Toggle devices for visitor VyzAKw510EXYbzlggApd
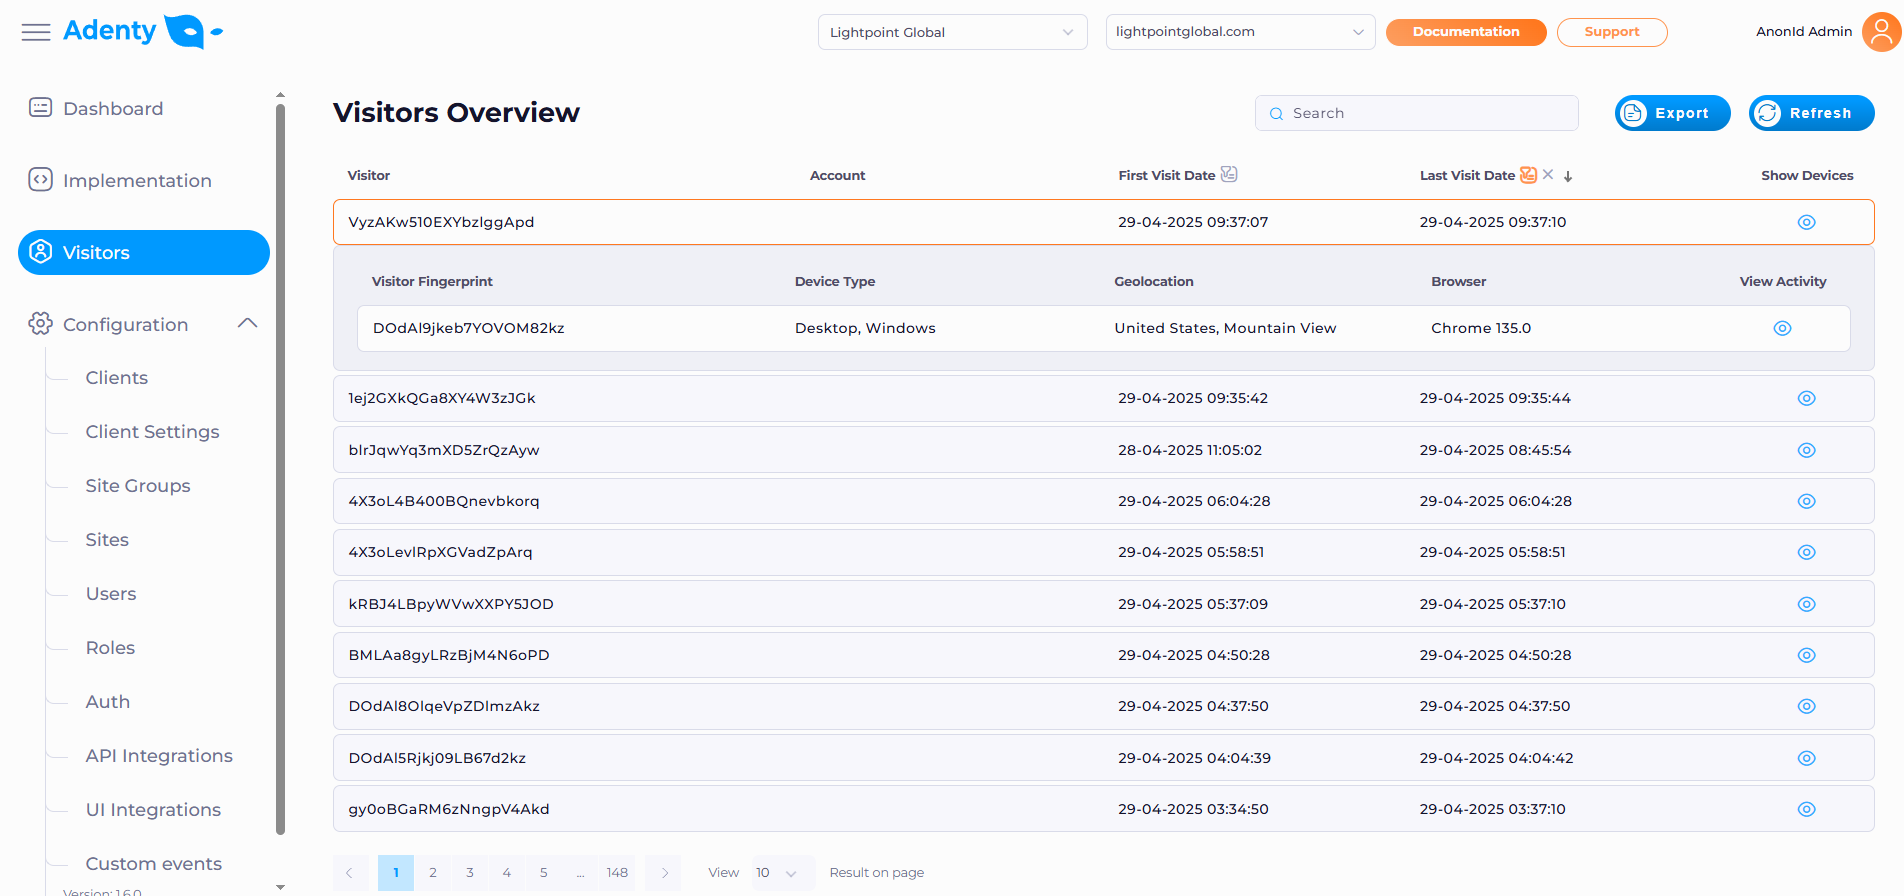 (x=1806, y=222)
